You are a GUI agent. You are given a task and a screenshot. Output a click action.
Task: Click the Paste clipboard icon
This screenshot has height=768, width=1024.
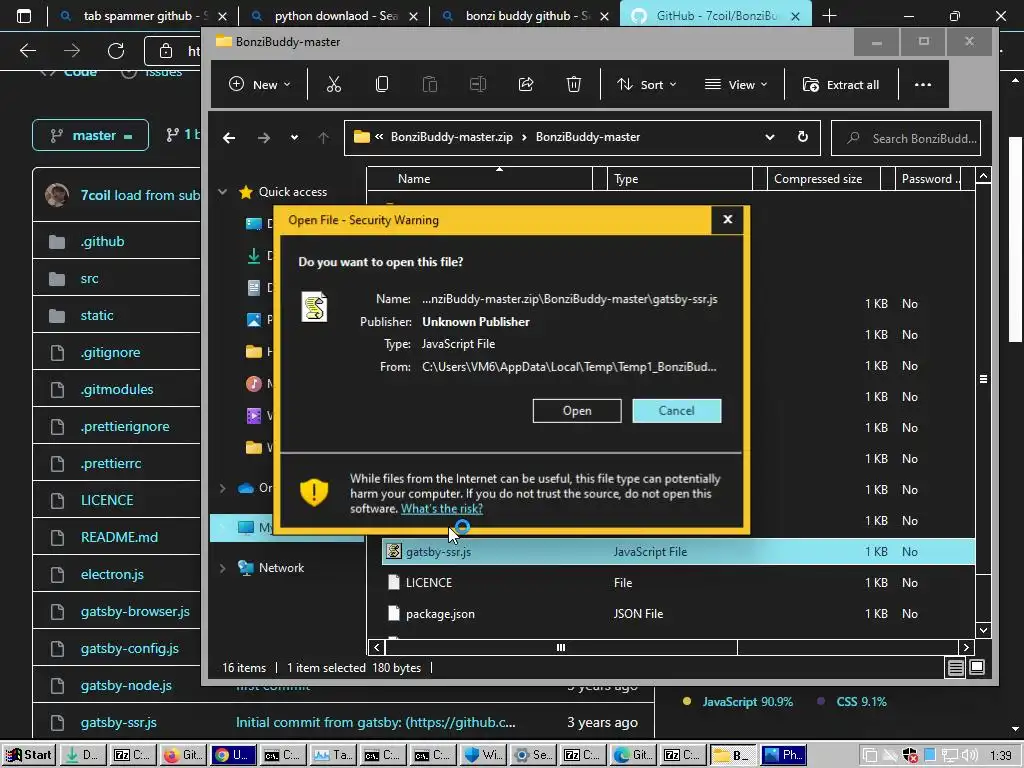pyautogui.click(x=430, y=84)
